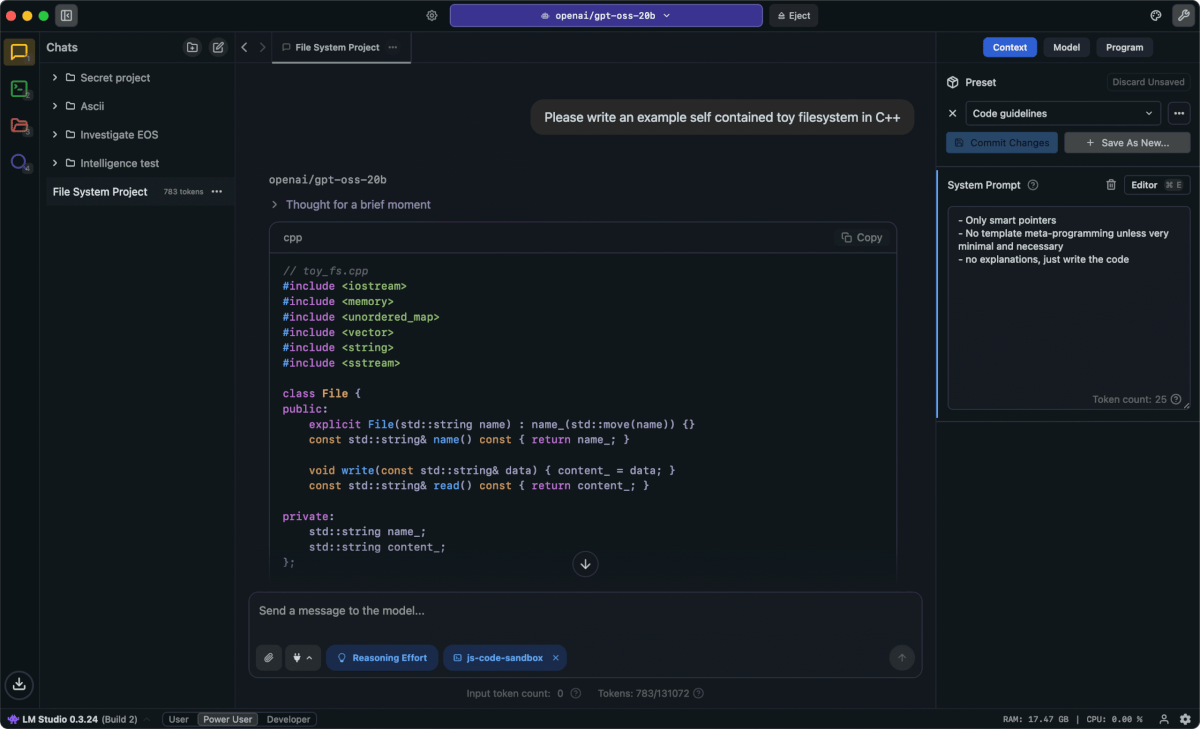
Task: Open the openai/gpt-oss-20b model selector
Action: click(x=605, y=15)
